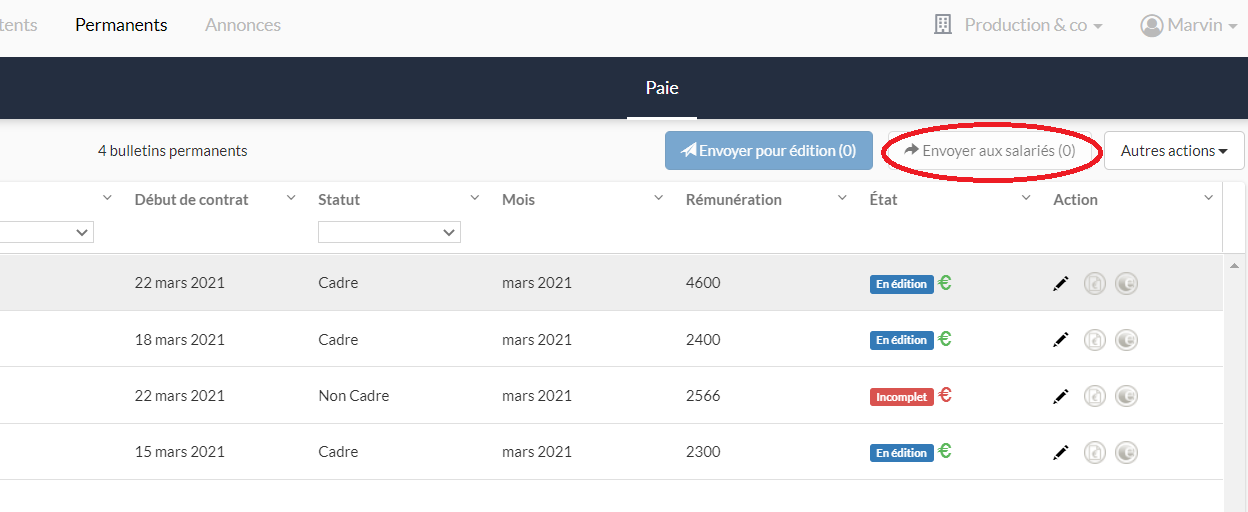Screen dimensions: 1248x512
Task: Click the grey euro coin icon in the 2300 row
Action: click(x=1127, y=453)
